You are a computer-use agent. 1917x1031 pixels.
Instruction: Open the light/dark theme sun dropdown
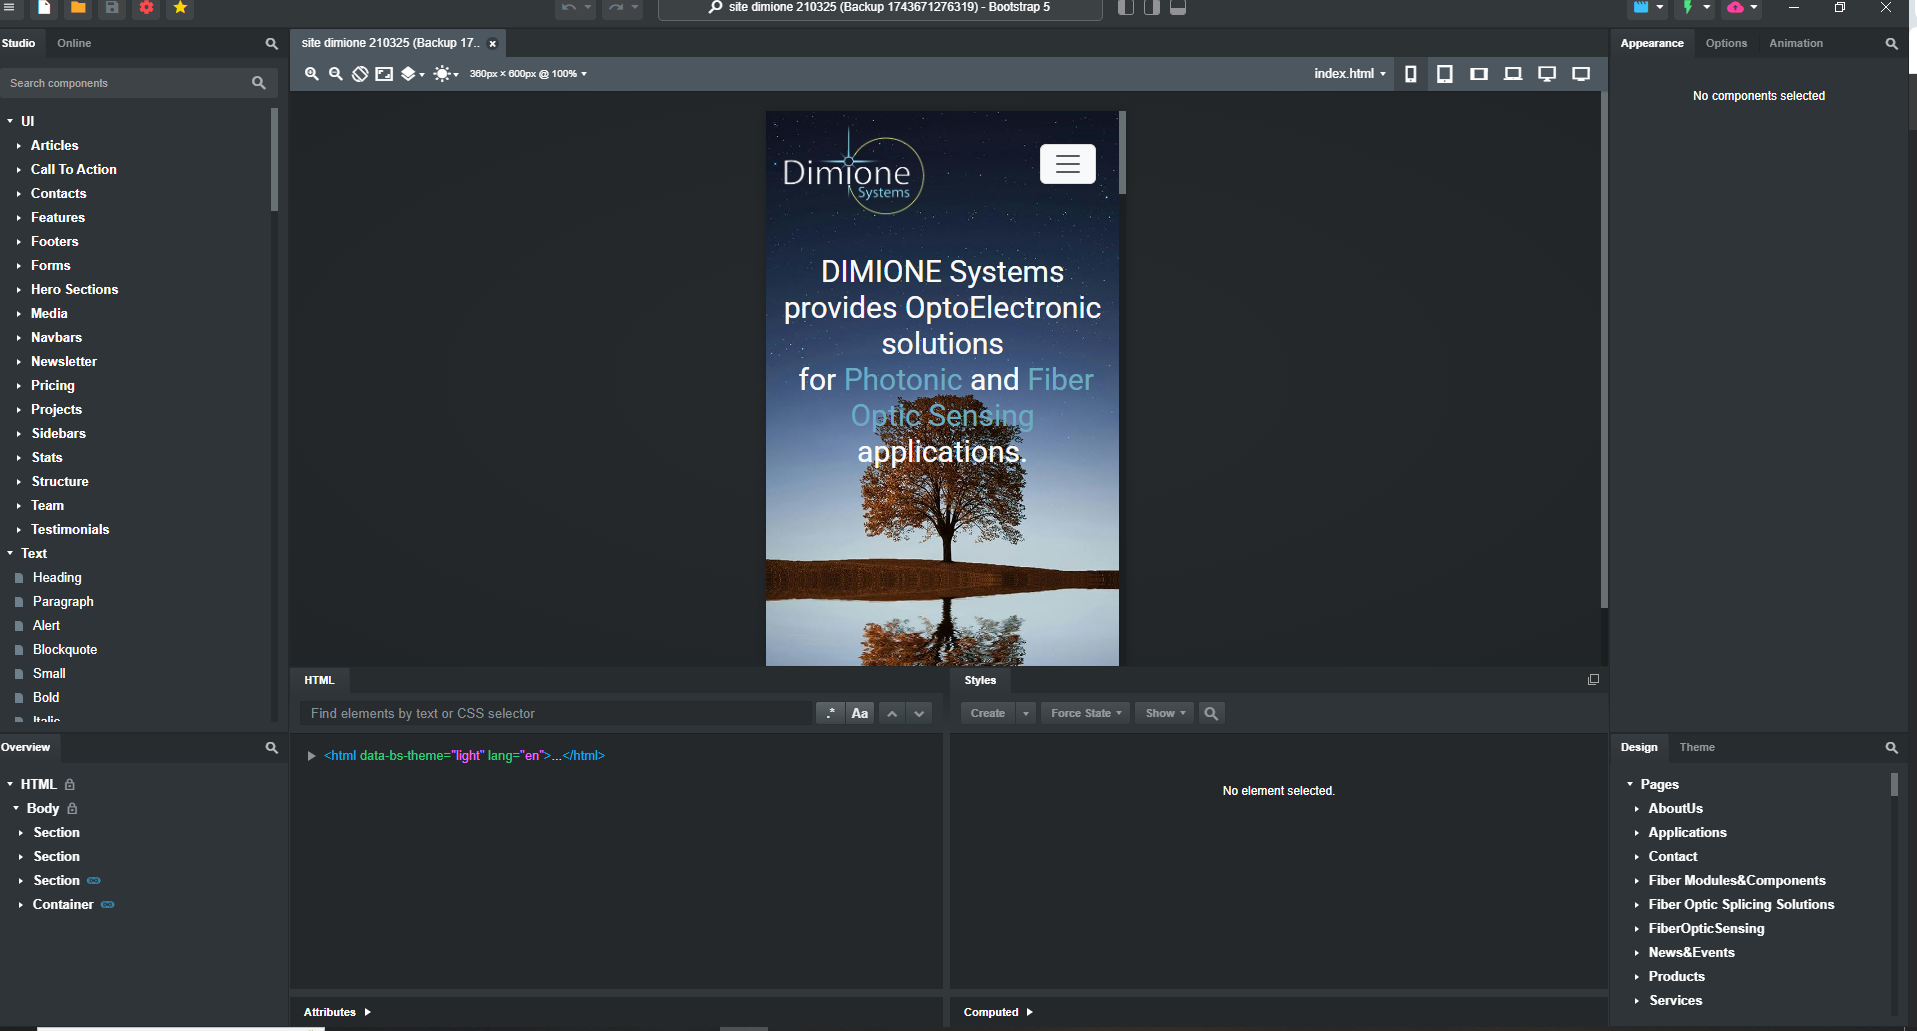(x=446, y=74)
